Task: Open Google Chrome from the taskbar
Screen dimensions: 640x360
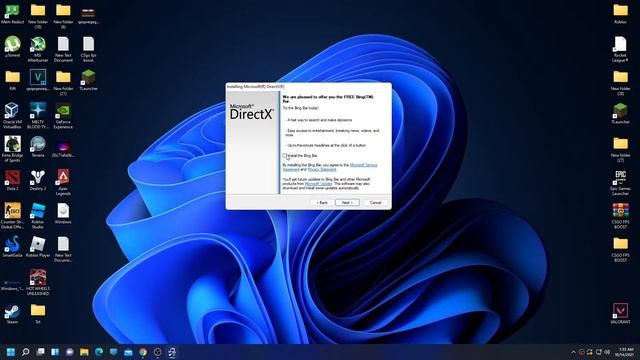Action: click(143, 352)
